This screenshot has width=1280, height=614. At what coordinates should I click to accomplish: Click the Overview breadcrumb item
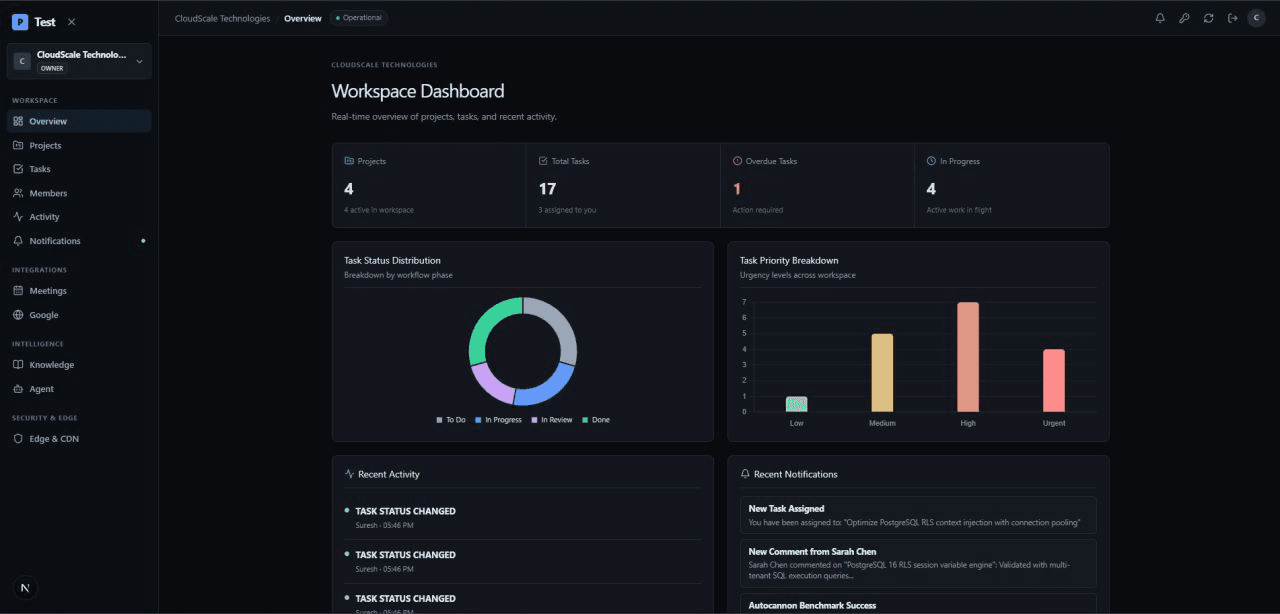tap(303, 18)
